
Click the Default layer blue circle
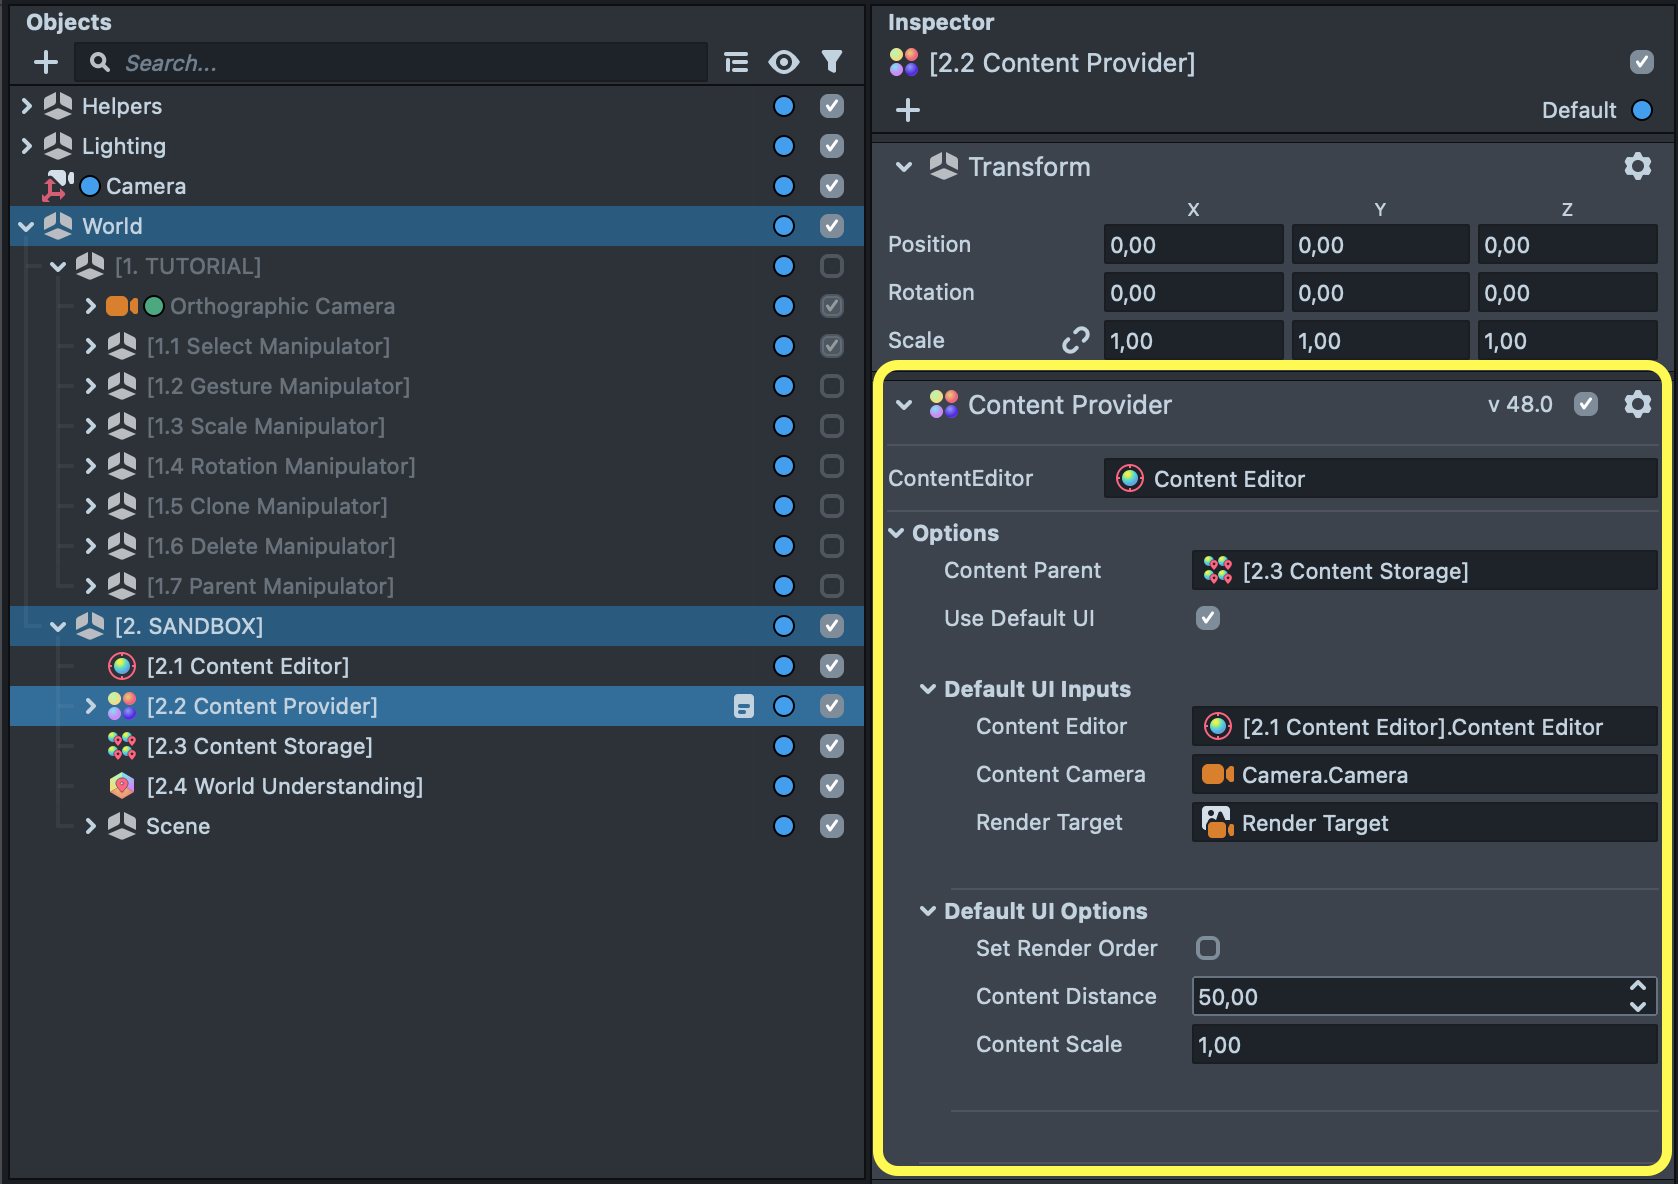[x=1642, y=110]
